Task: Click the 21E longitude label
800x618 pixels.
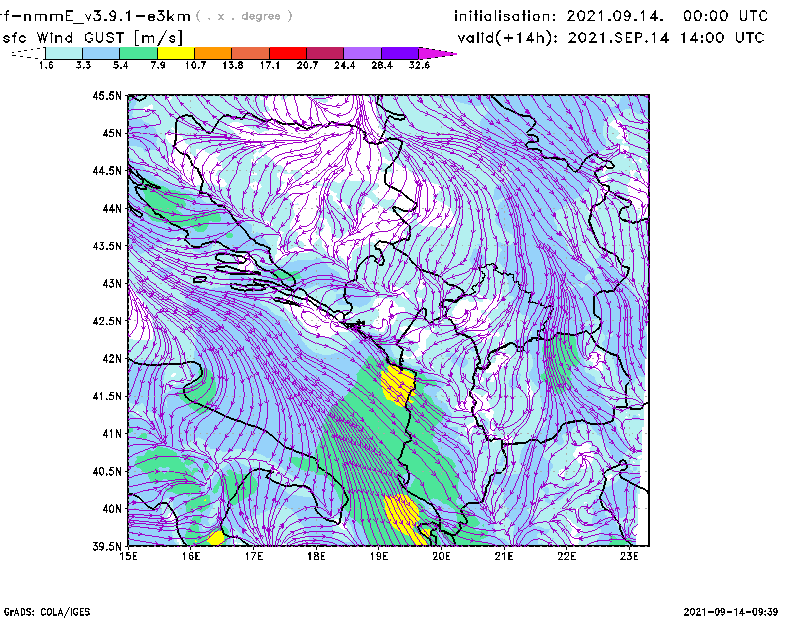Action: pyautogui.click(x=504, y=556)
